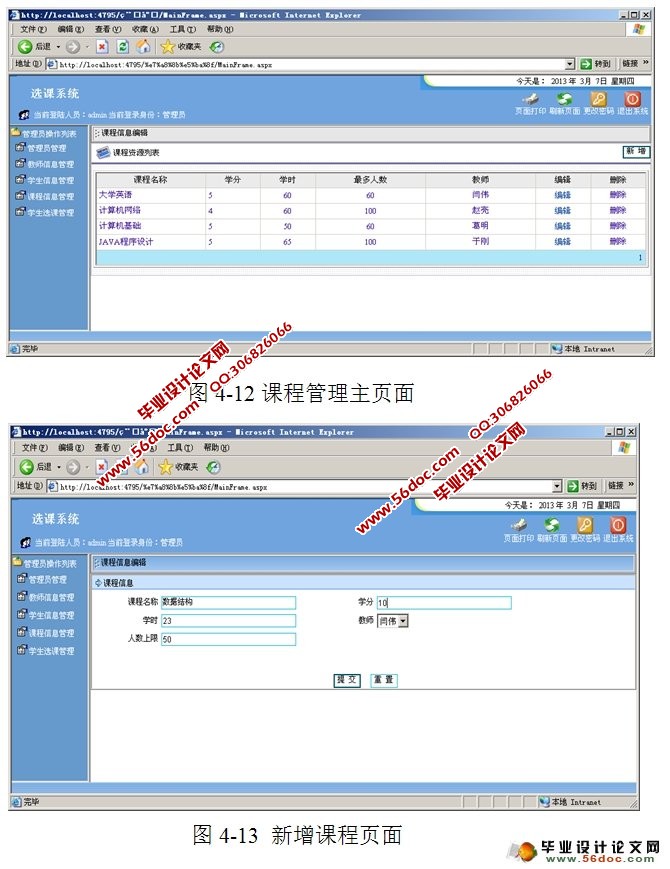This screenshot has width=670, height=869.
Task: Open 文件 menu in the add course window
Action: click(34, 447)
